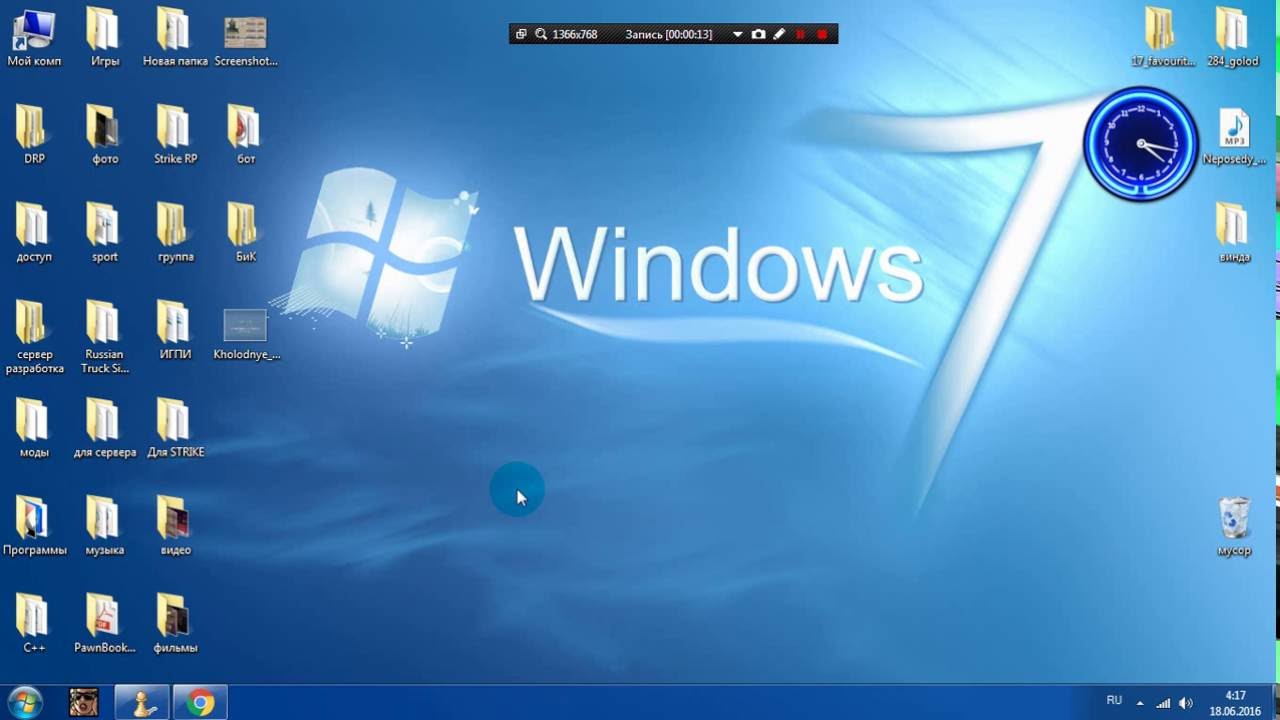Select the доступ folder
The width and height of the screenshot is (1280, 720).
pyautogui.click(x=34, y=233)
